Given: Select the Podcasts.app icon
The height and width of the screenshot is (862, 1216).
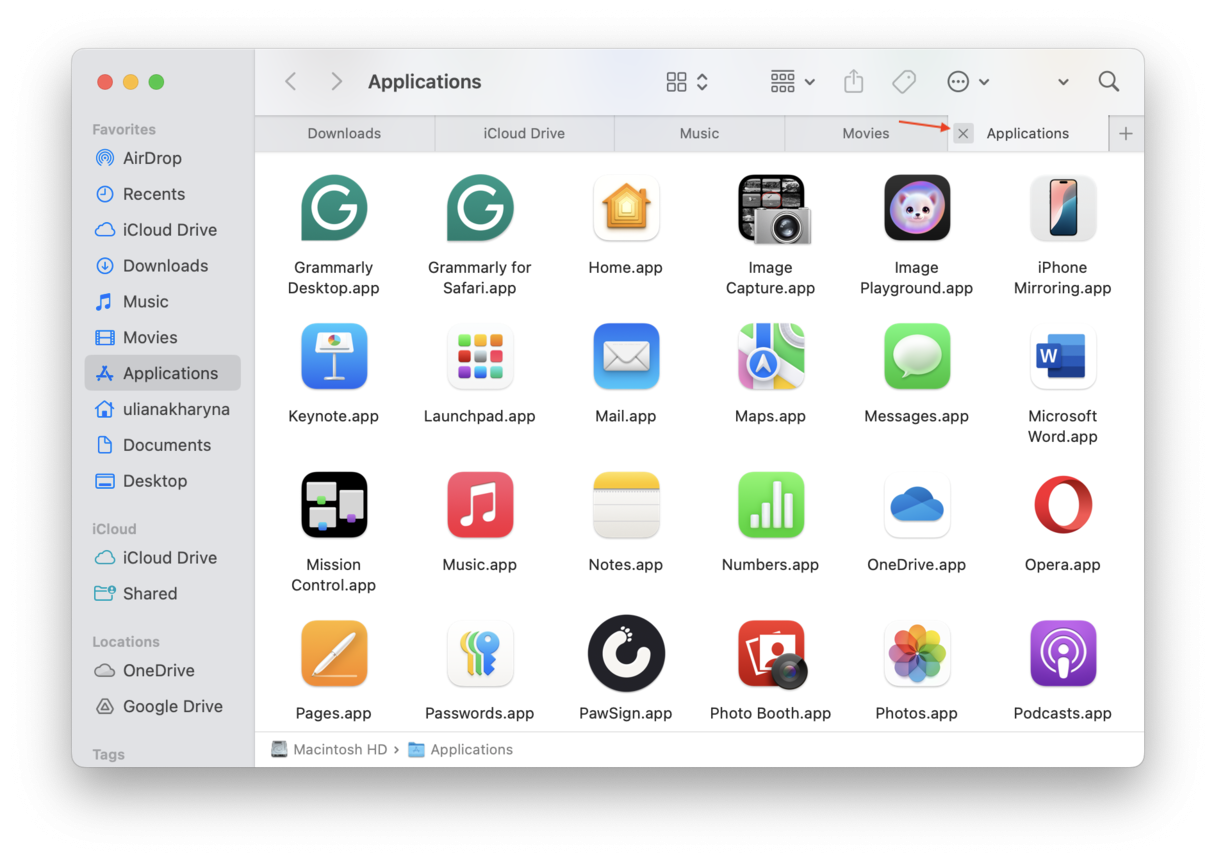Looking at the screenshot, I should point(1062,654).
